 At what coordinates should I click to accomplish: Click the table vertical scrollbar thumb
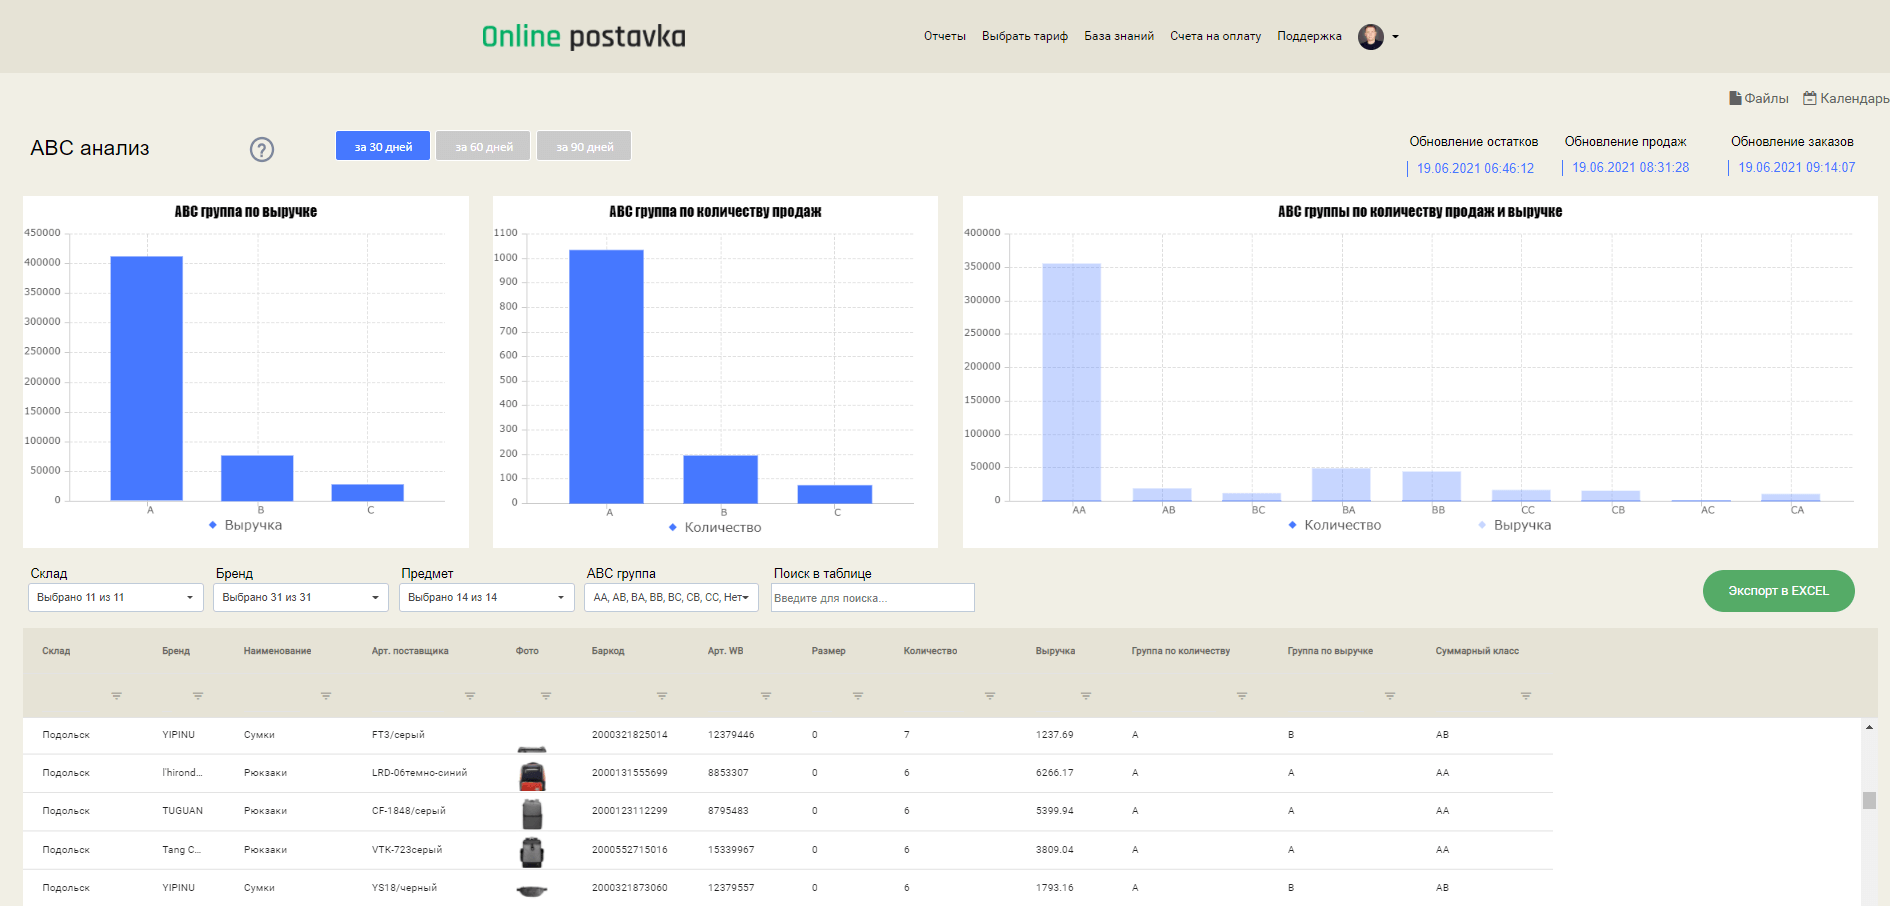(x=1869, y=800)
